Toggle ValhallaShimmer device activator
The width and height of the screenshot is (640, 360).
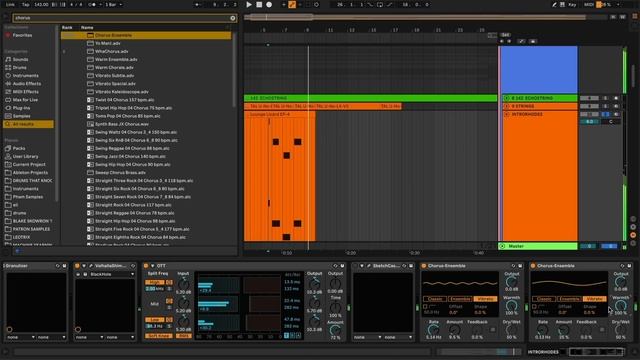pyautogui.click(x=77, y=266)
